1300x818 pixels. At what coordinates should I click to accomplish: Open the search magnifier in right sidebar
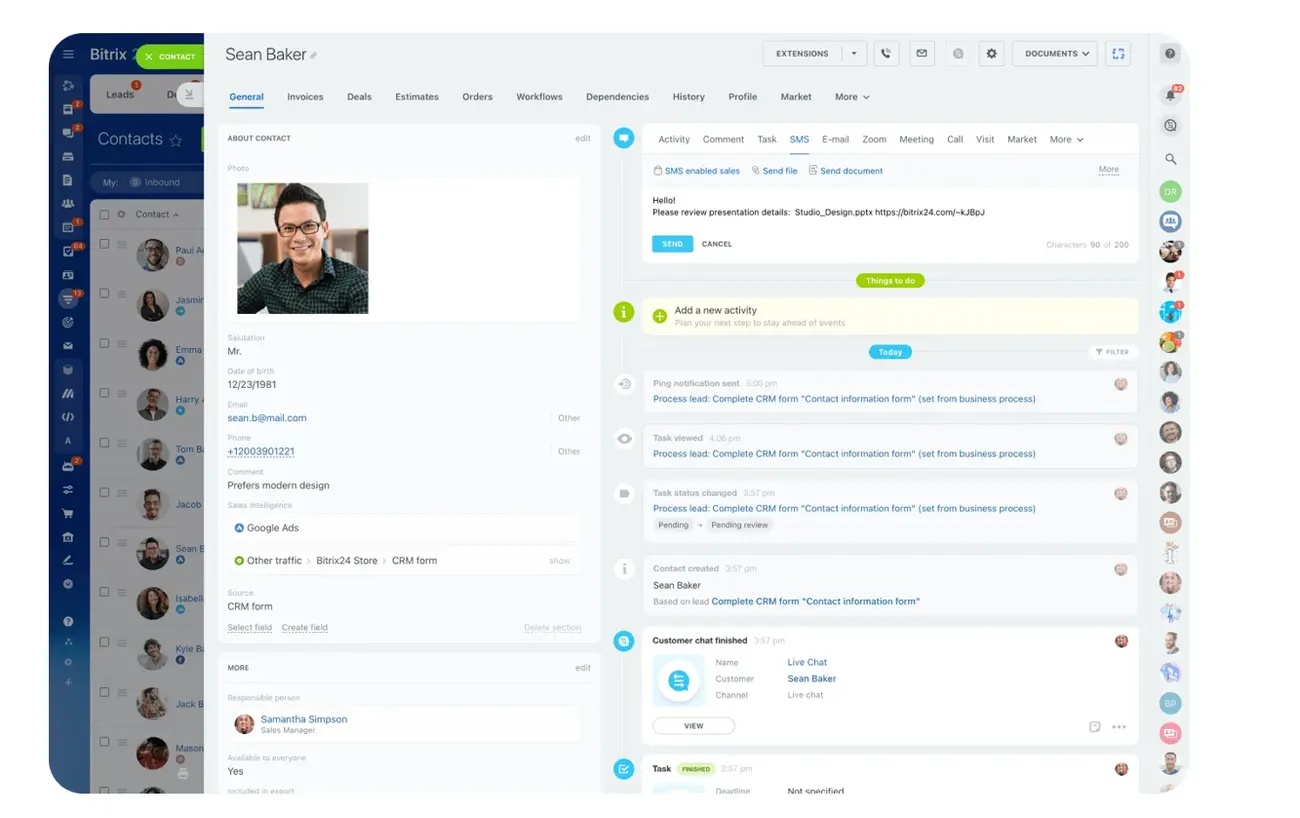tap(1170, 159)
